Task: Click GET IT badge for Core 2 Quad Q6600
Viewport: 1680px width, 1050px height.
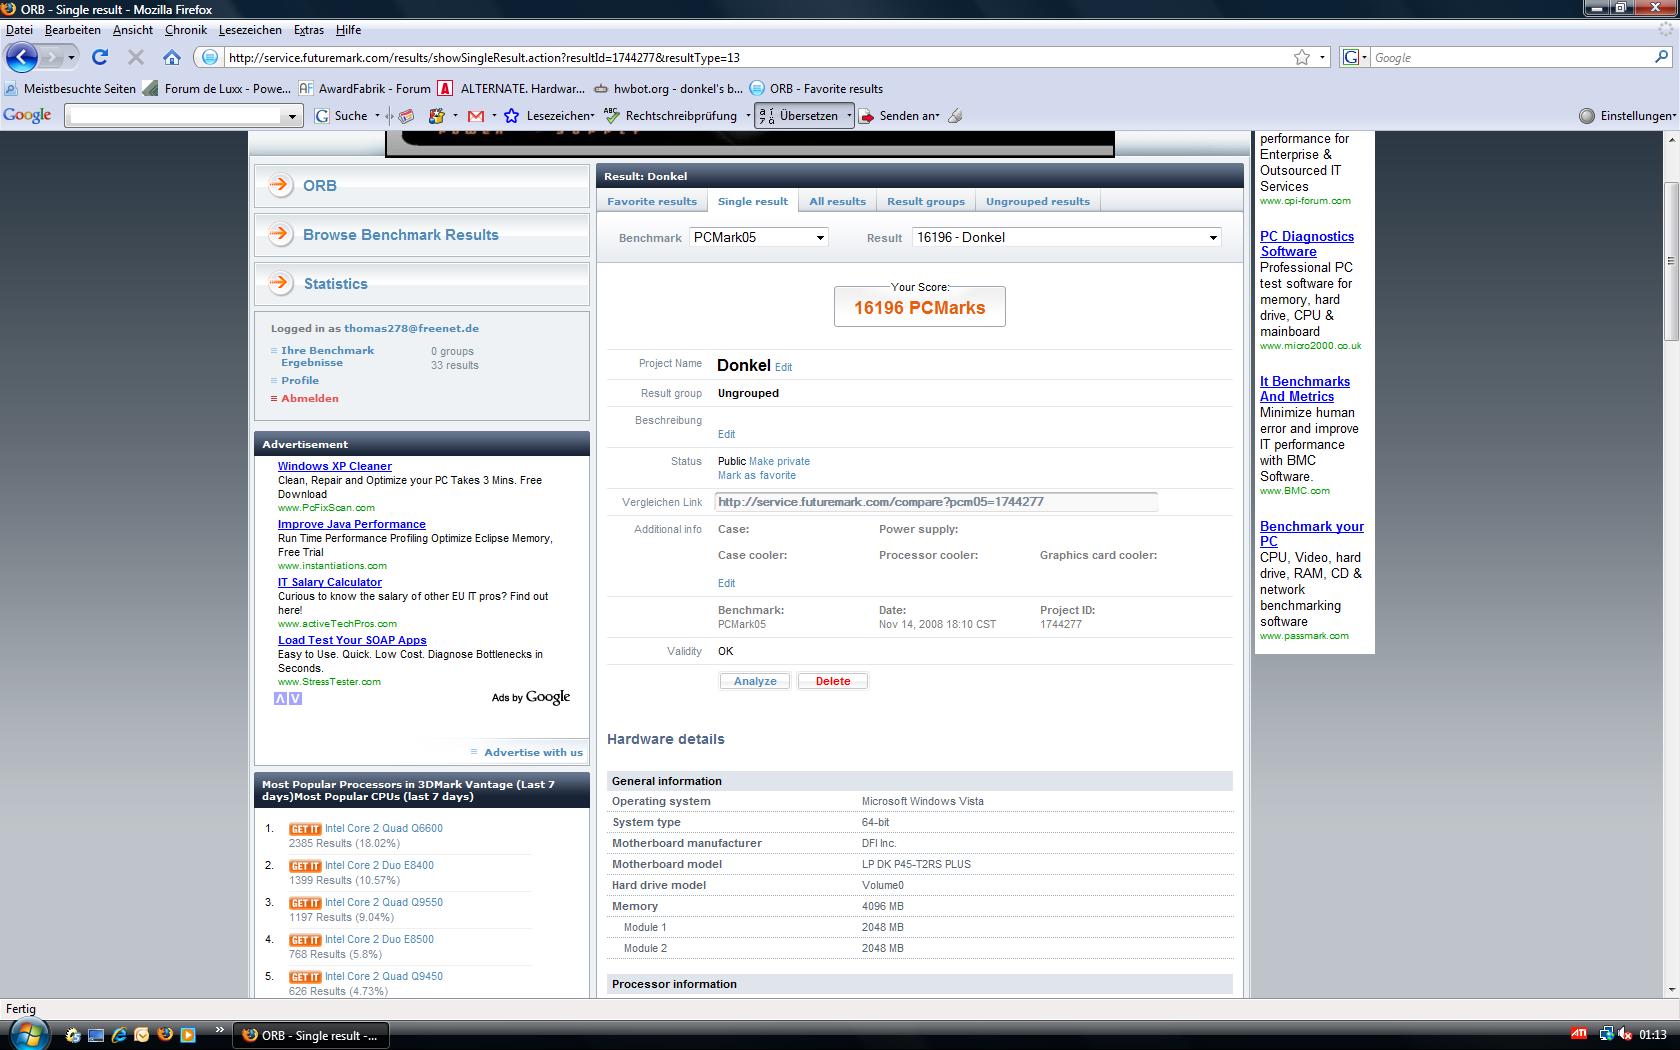Action: pyautogui.click(x=305, y=829)
